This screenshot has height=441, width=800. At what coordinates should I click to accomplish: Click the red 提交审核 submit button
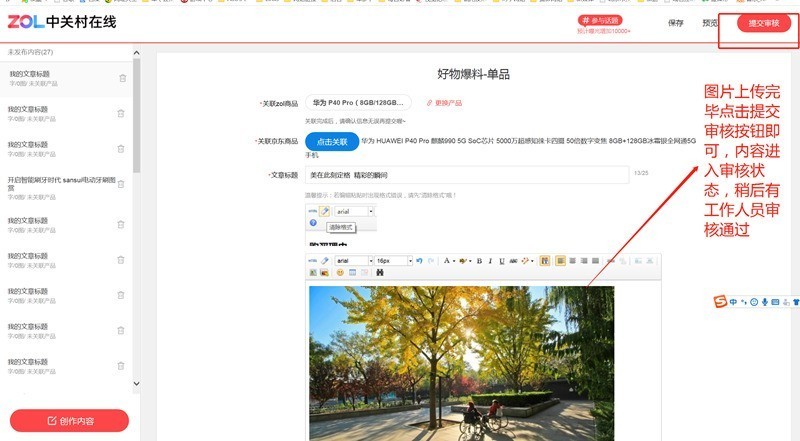pyautogui.click(x=764, y=23)
